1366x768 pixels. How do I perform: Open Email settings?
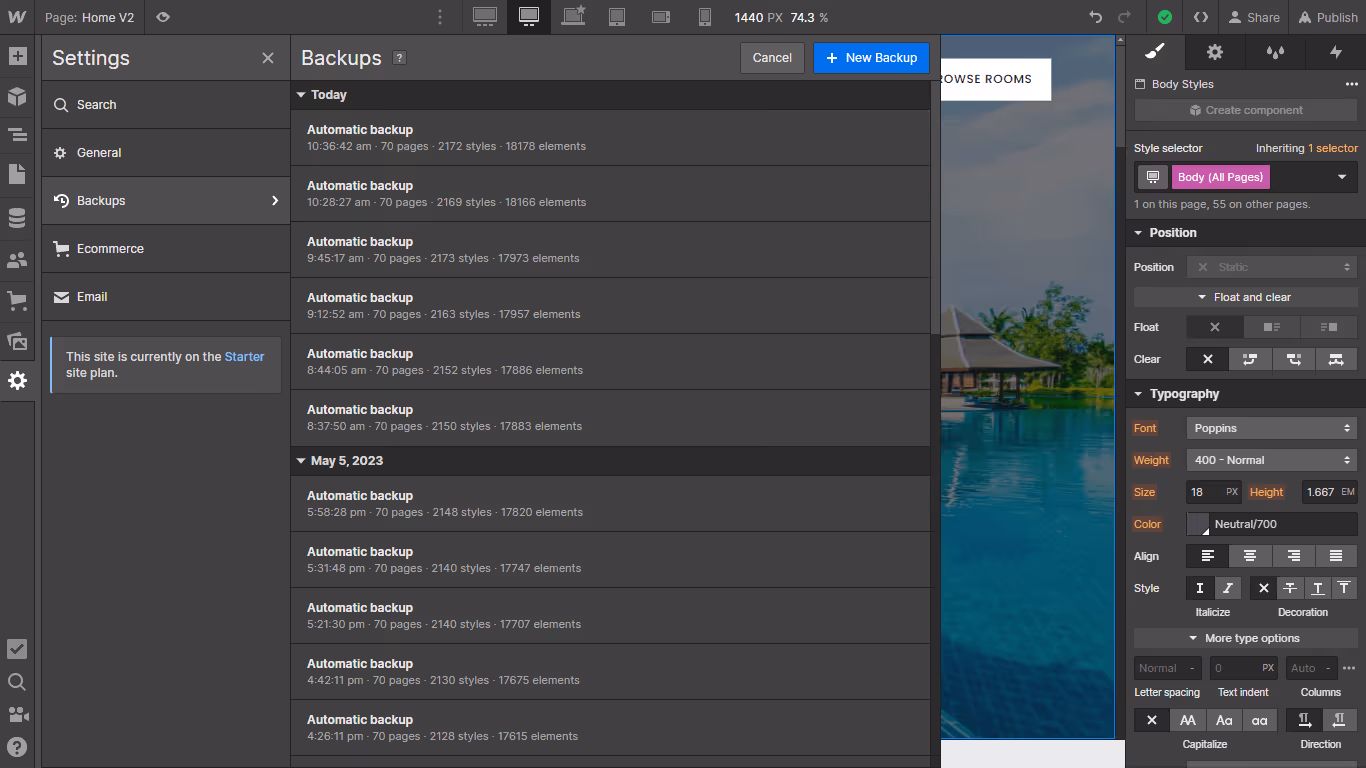point(165,297)
